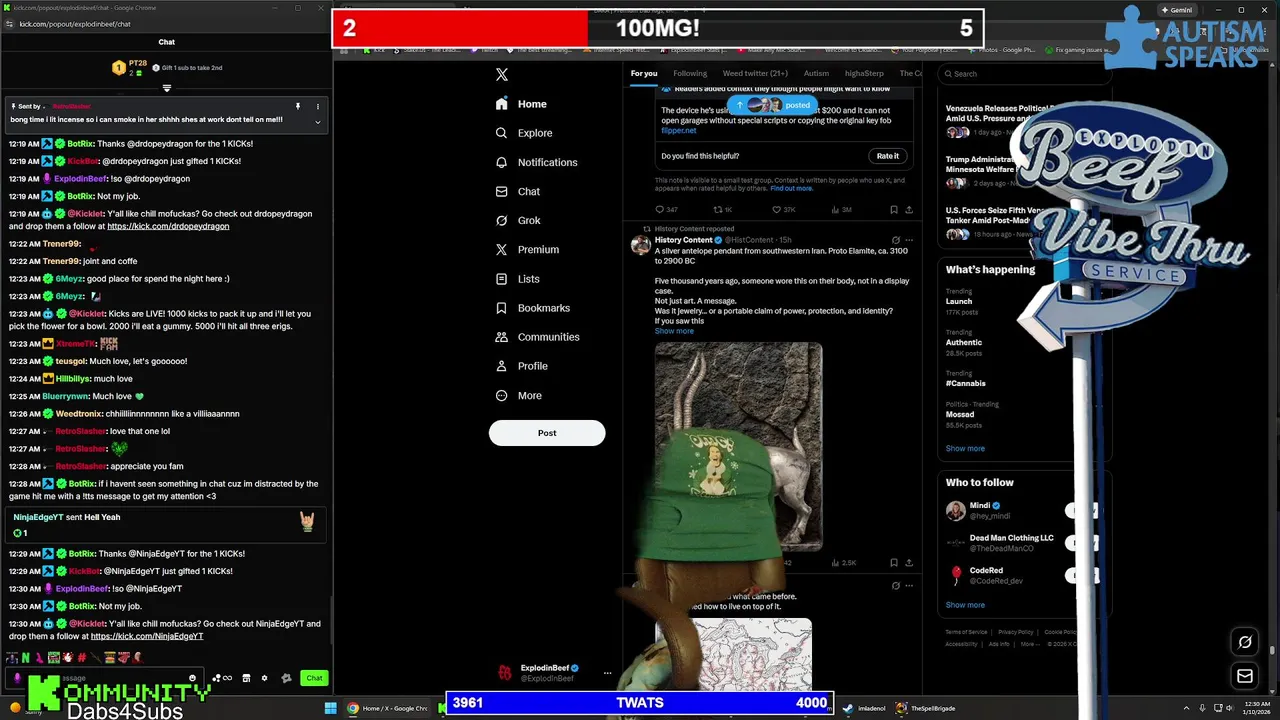Open Grok in the X sidebar

(x=518, y=220)
